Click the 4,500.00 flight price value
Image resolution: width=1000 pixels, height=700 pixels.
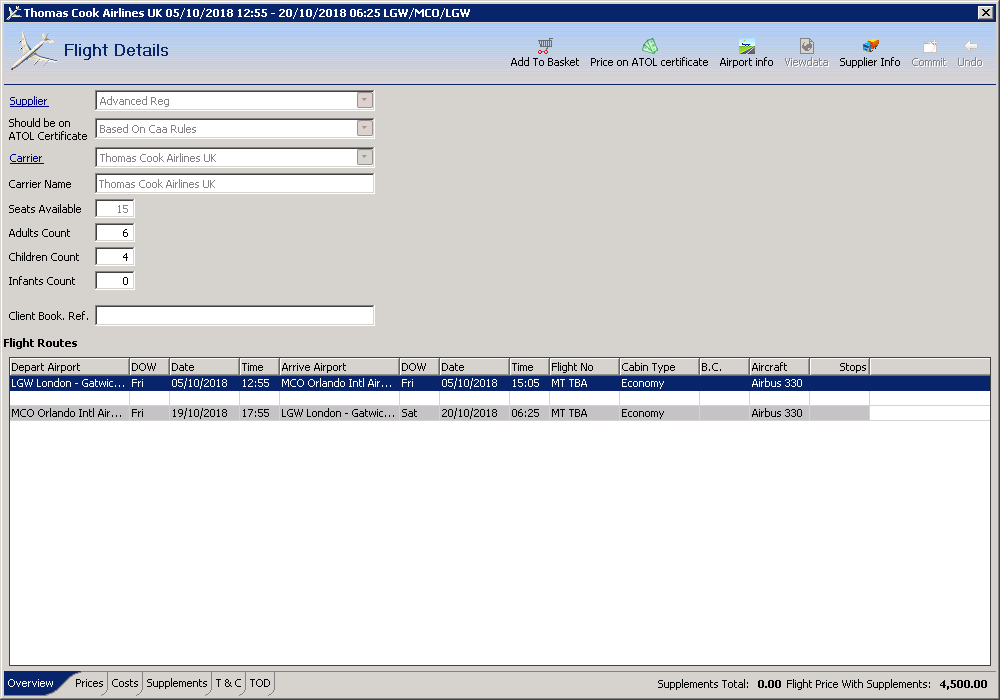pyautogui.click(x=963, y=684)
